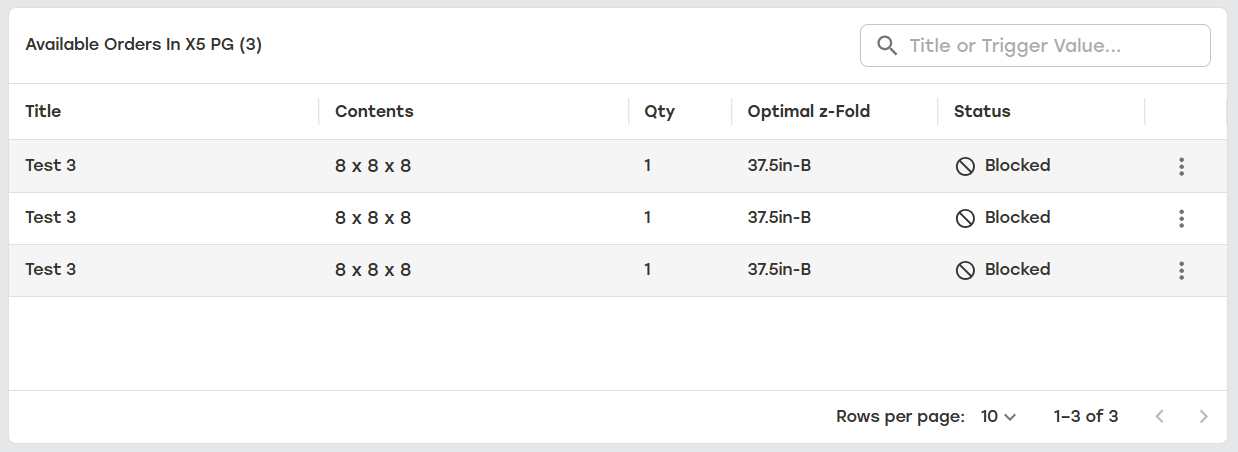Expand the Rows per page dropdown

[998, 416]
